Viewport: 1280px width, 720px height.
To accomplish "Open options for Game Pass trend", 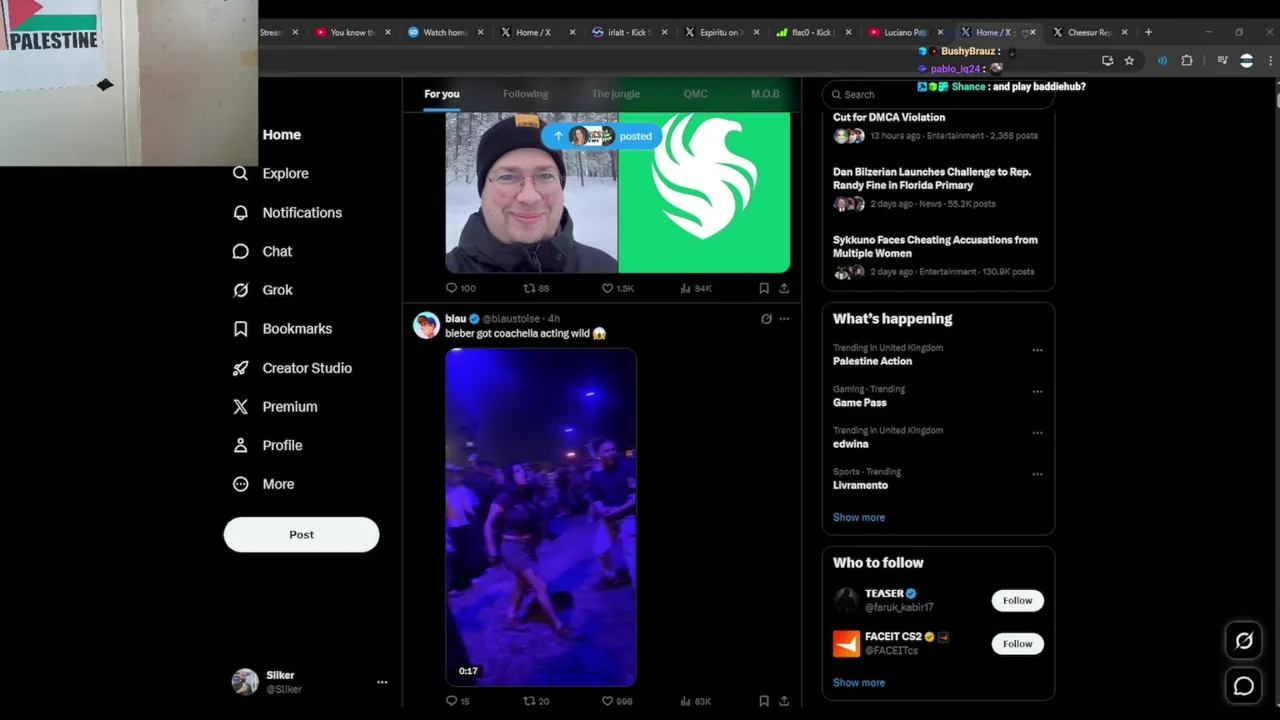I will point(1037,392).
